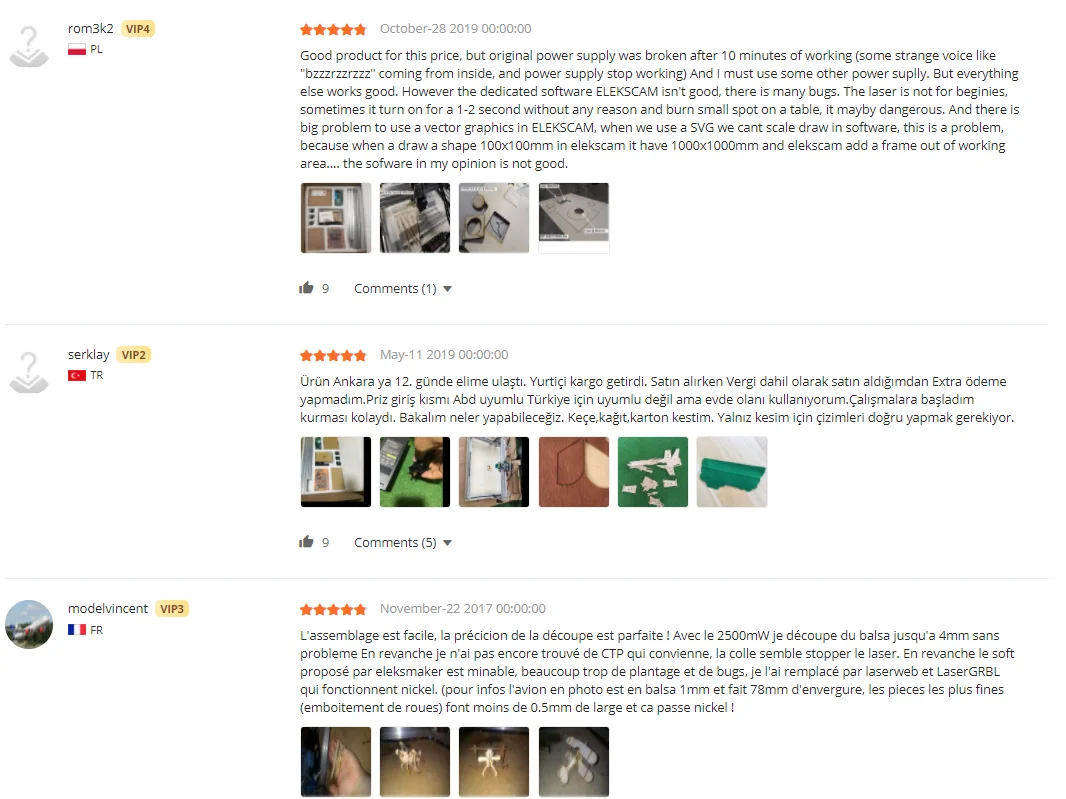1066x799 pixels.
Task: Expand Comments (5) on serklay's review
Action: [x=395, y=543]
